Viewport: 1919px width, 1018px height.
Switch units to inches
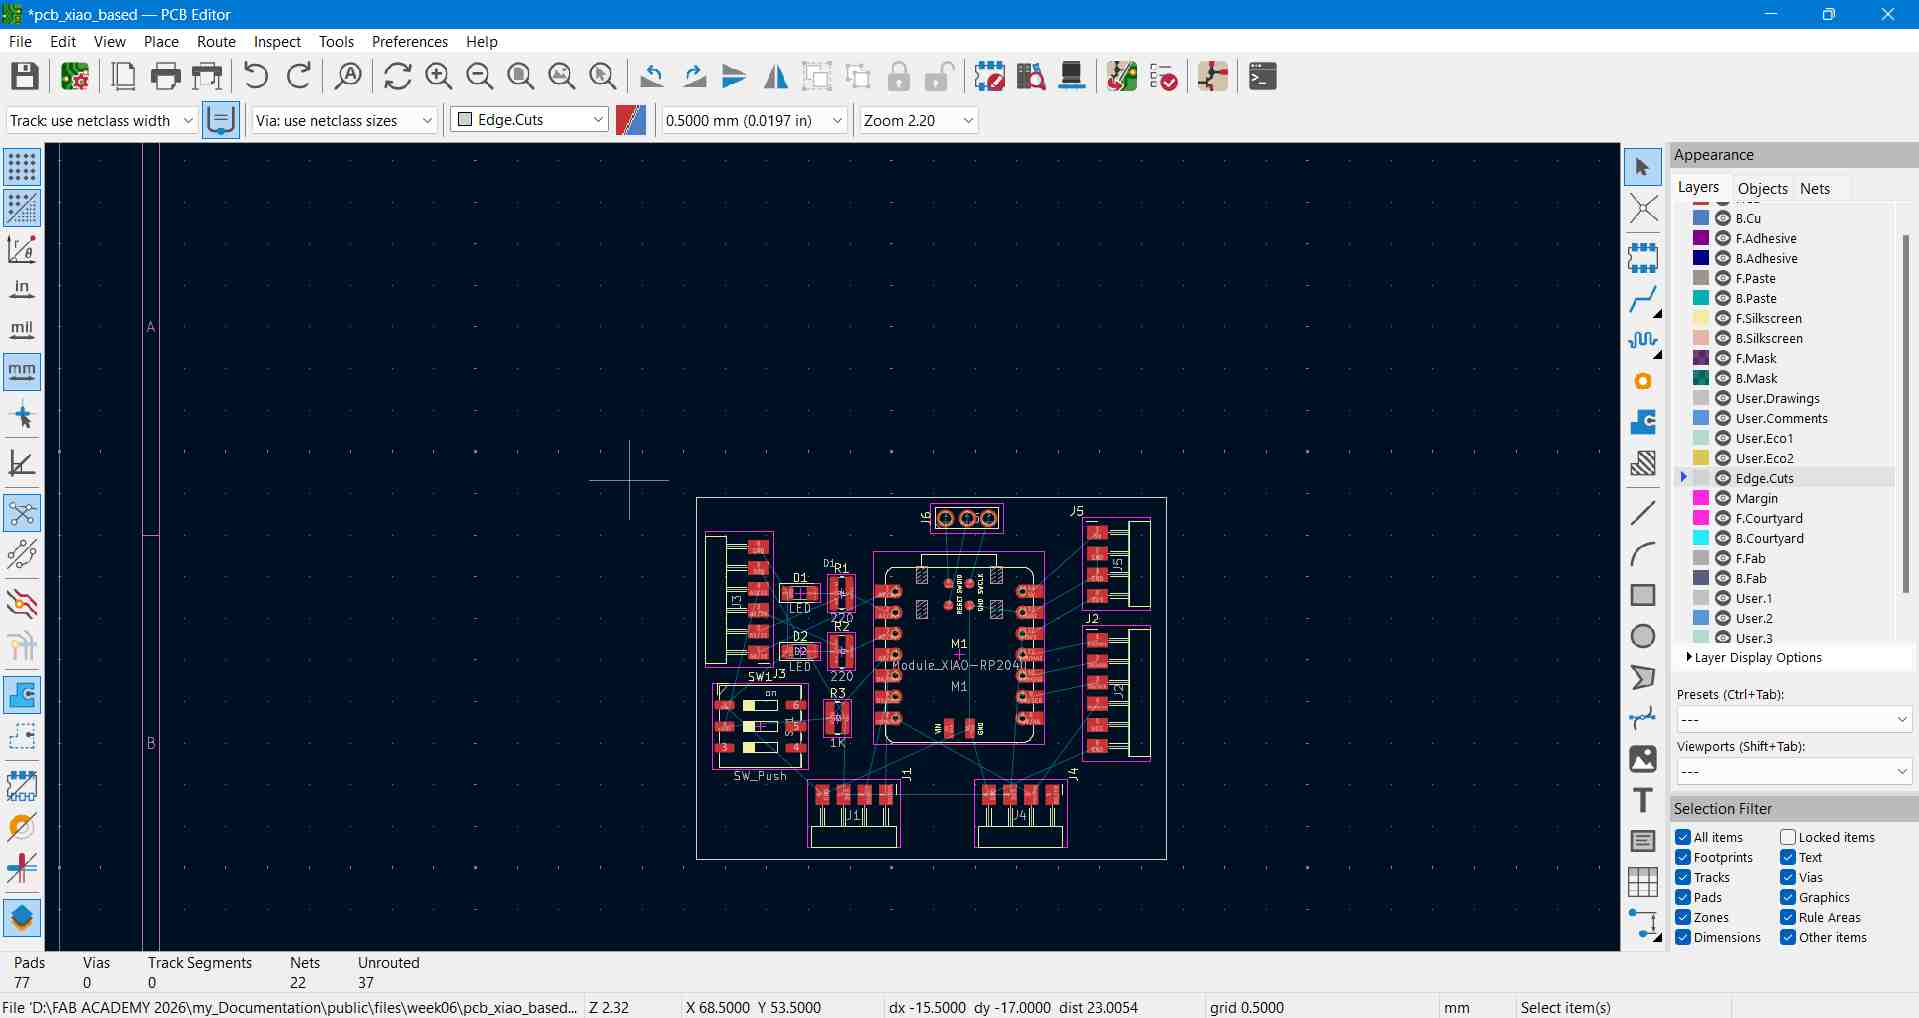click(22, 289)
